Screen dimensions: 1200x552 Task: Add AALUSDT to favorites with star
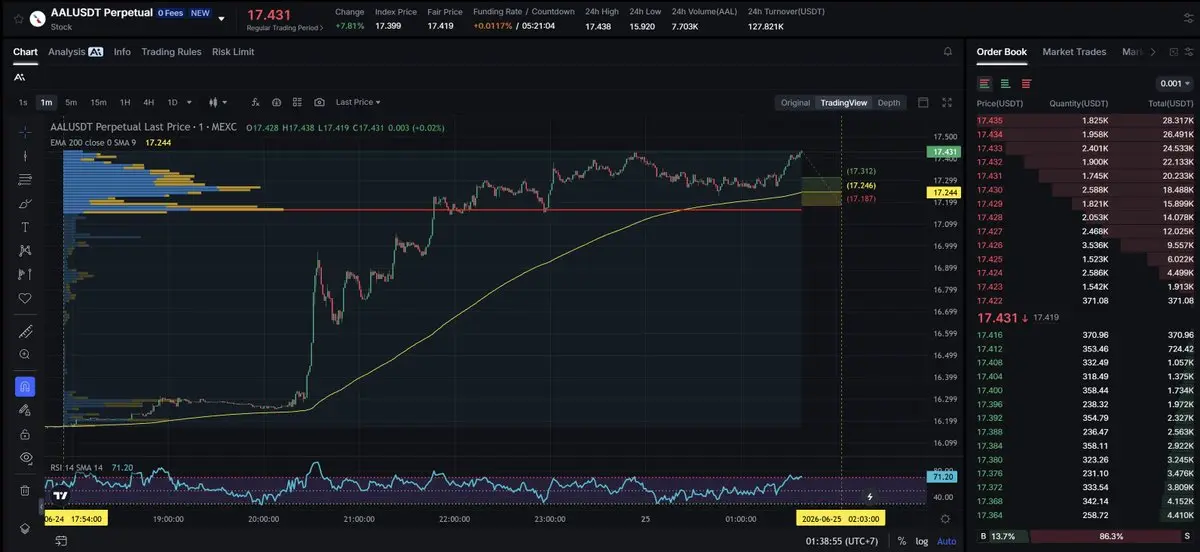coord(18,18)
